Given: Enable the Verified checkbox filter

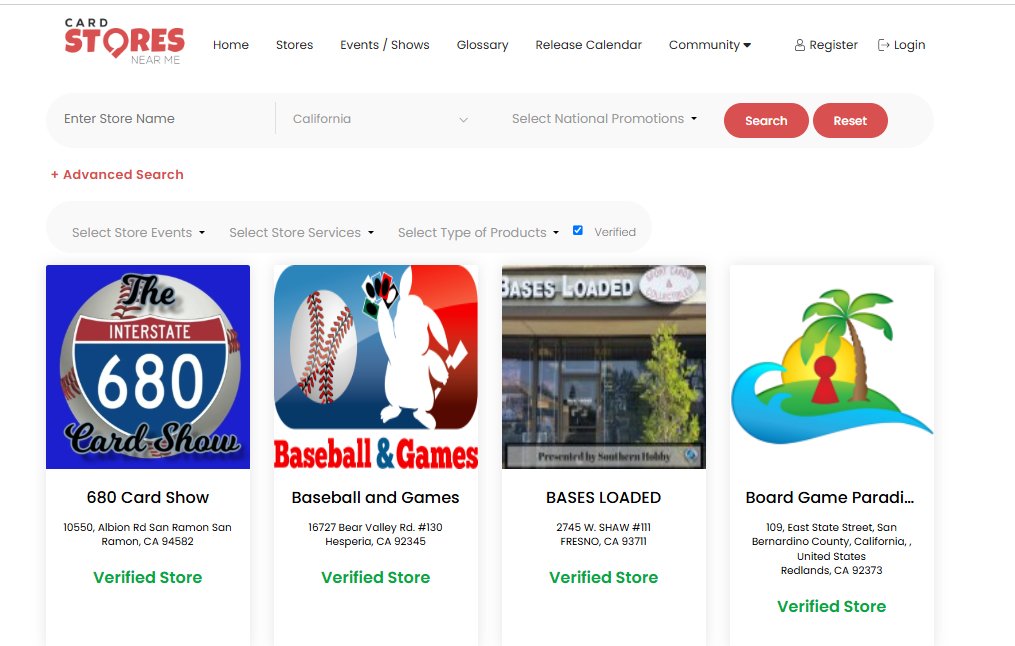Looking at the screenshot, I should click(x=578, y=229).
